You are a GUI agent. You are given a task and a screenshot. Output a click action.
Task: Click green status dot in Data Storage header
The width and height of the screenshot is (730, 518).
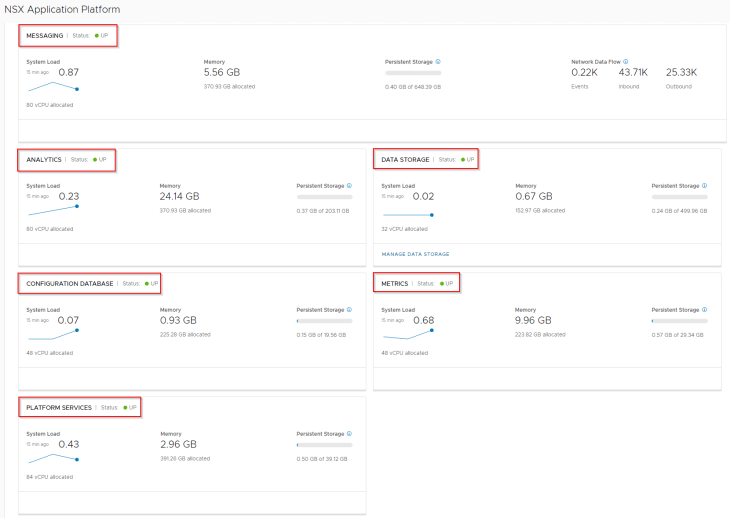pos(463,160)
